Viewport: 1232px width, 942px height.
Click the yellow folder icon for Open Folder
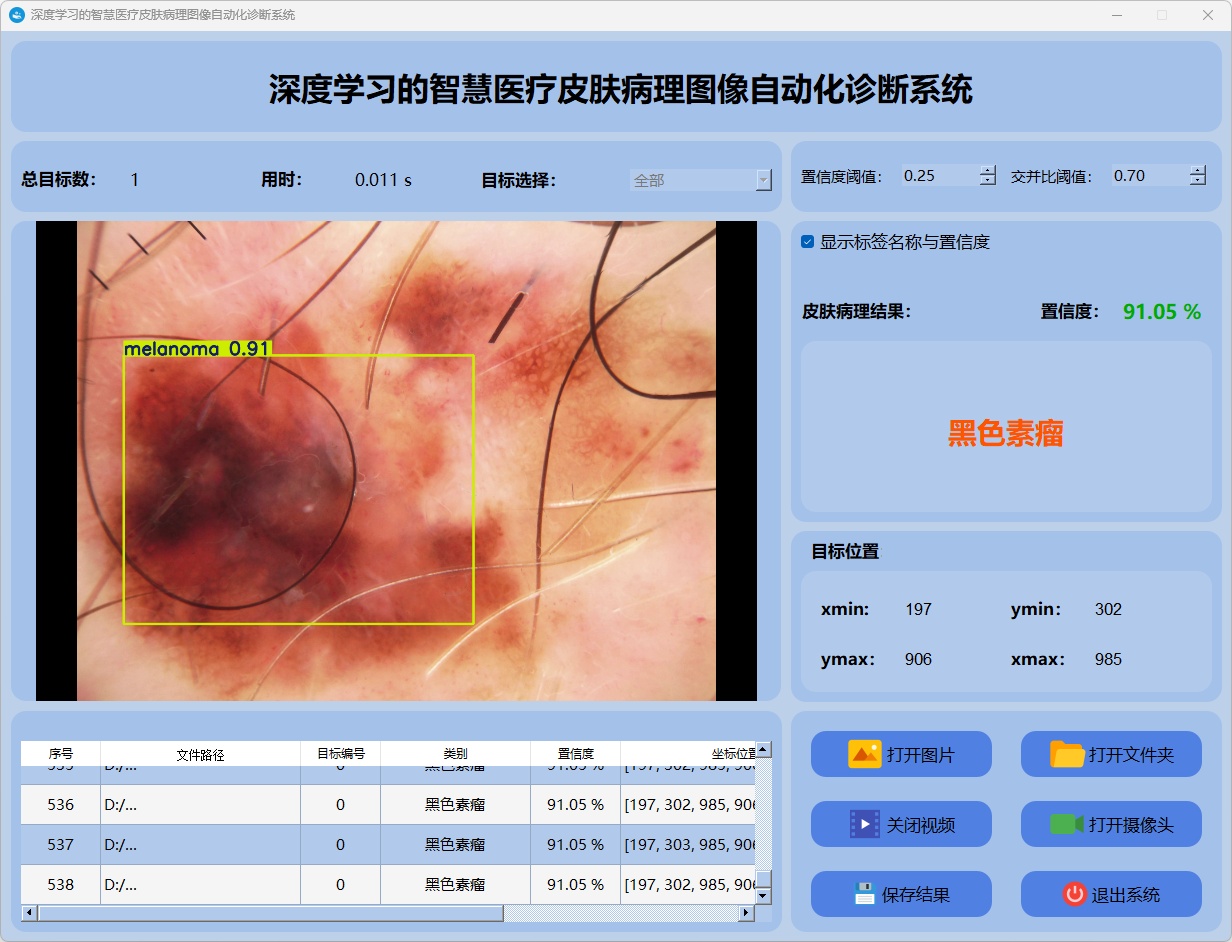1067,754
